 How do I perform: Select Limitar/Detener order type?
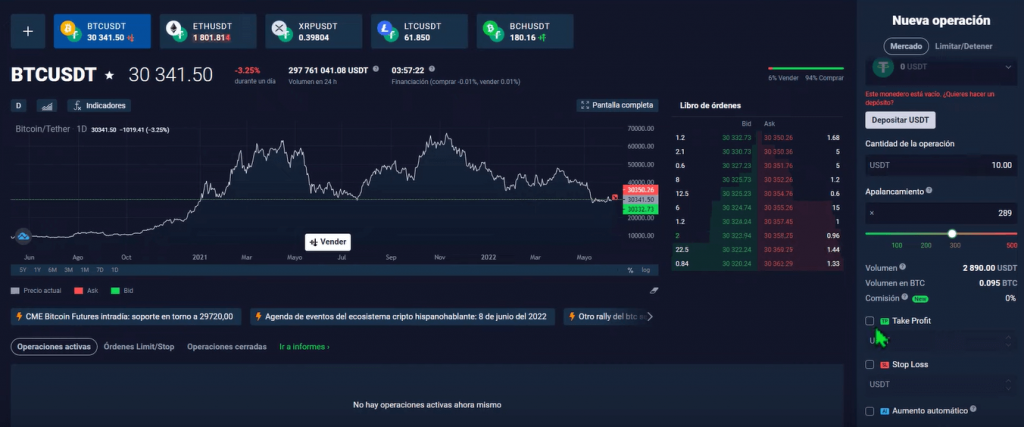point(964,46)
